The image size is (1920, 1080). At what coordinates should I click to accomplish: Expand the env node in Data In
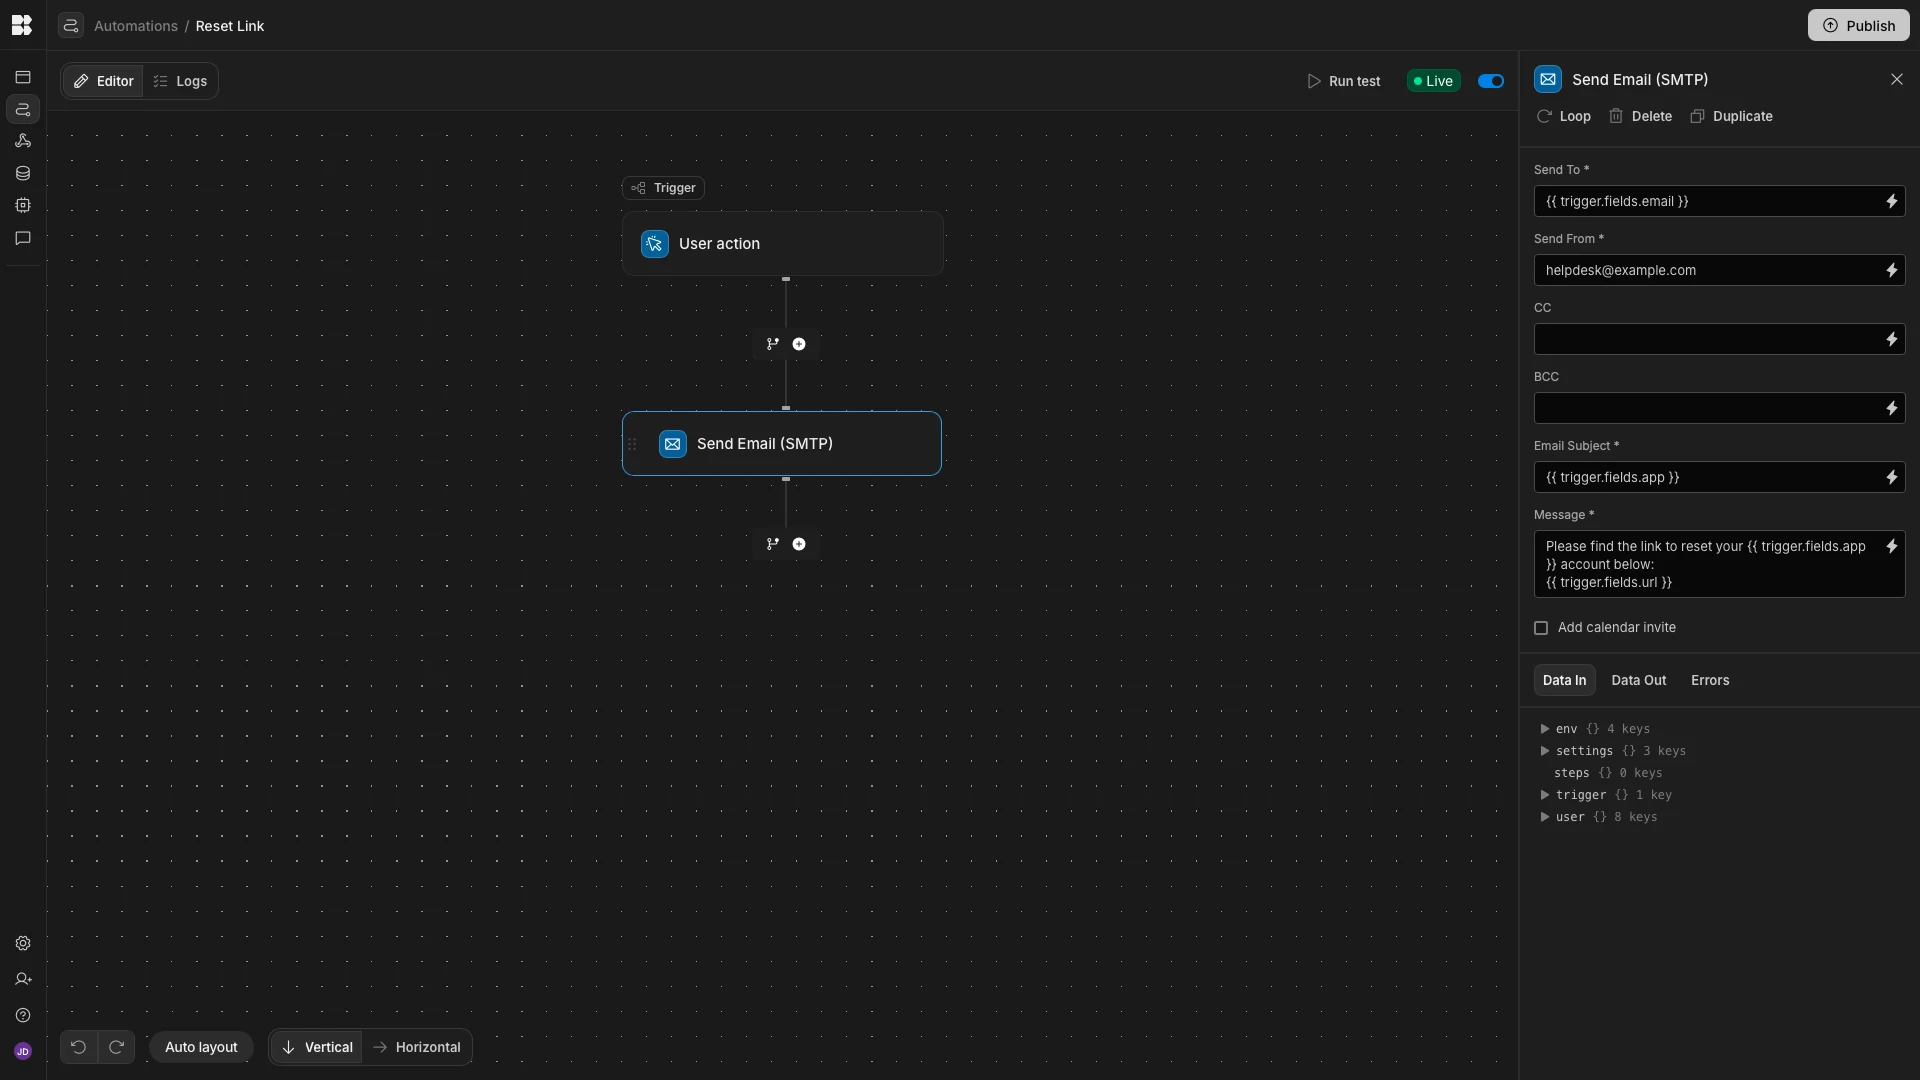click(1545, 729)
